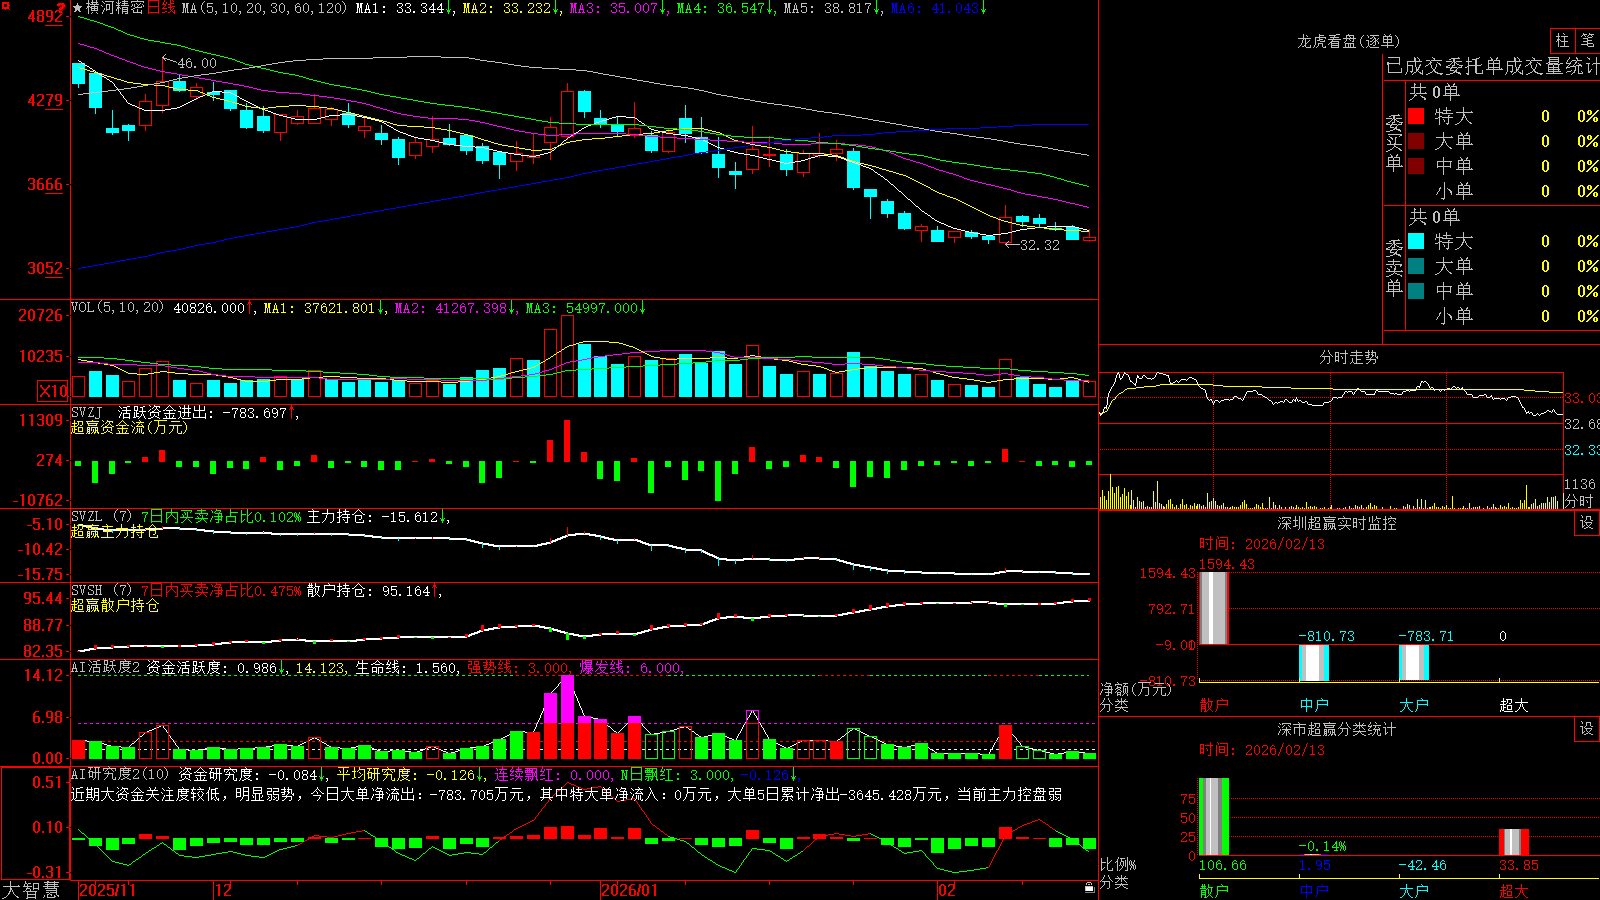
Task: Select the 12 month marker on the timeline
Action: point(223,890)
